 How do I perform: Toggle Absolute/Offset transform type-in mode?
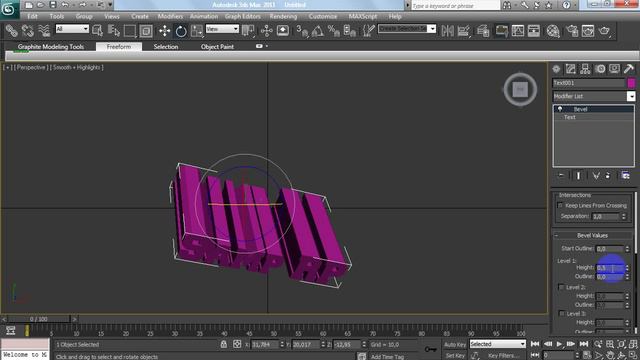(237, 344)
